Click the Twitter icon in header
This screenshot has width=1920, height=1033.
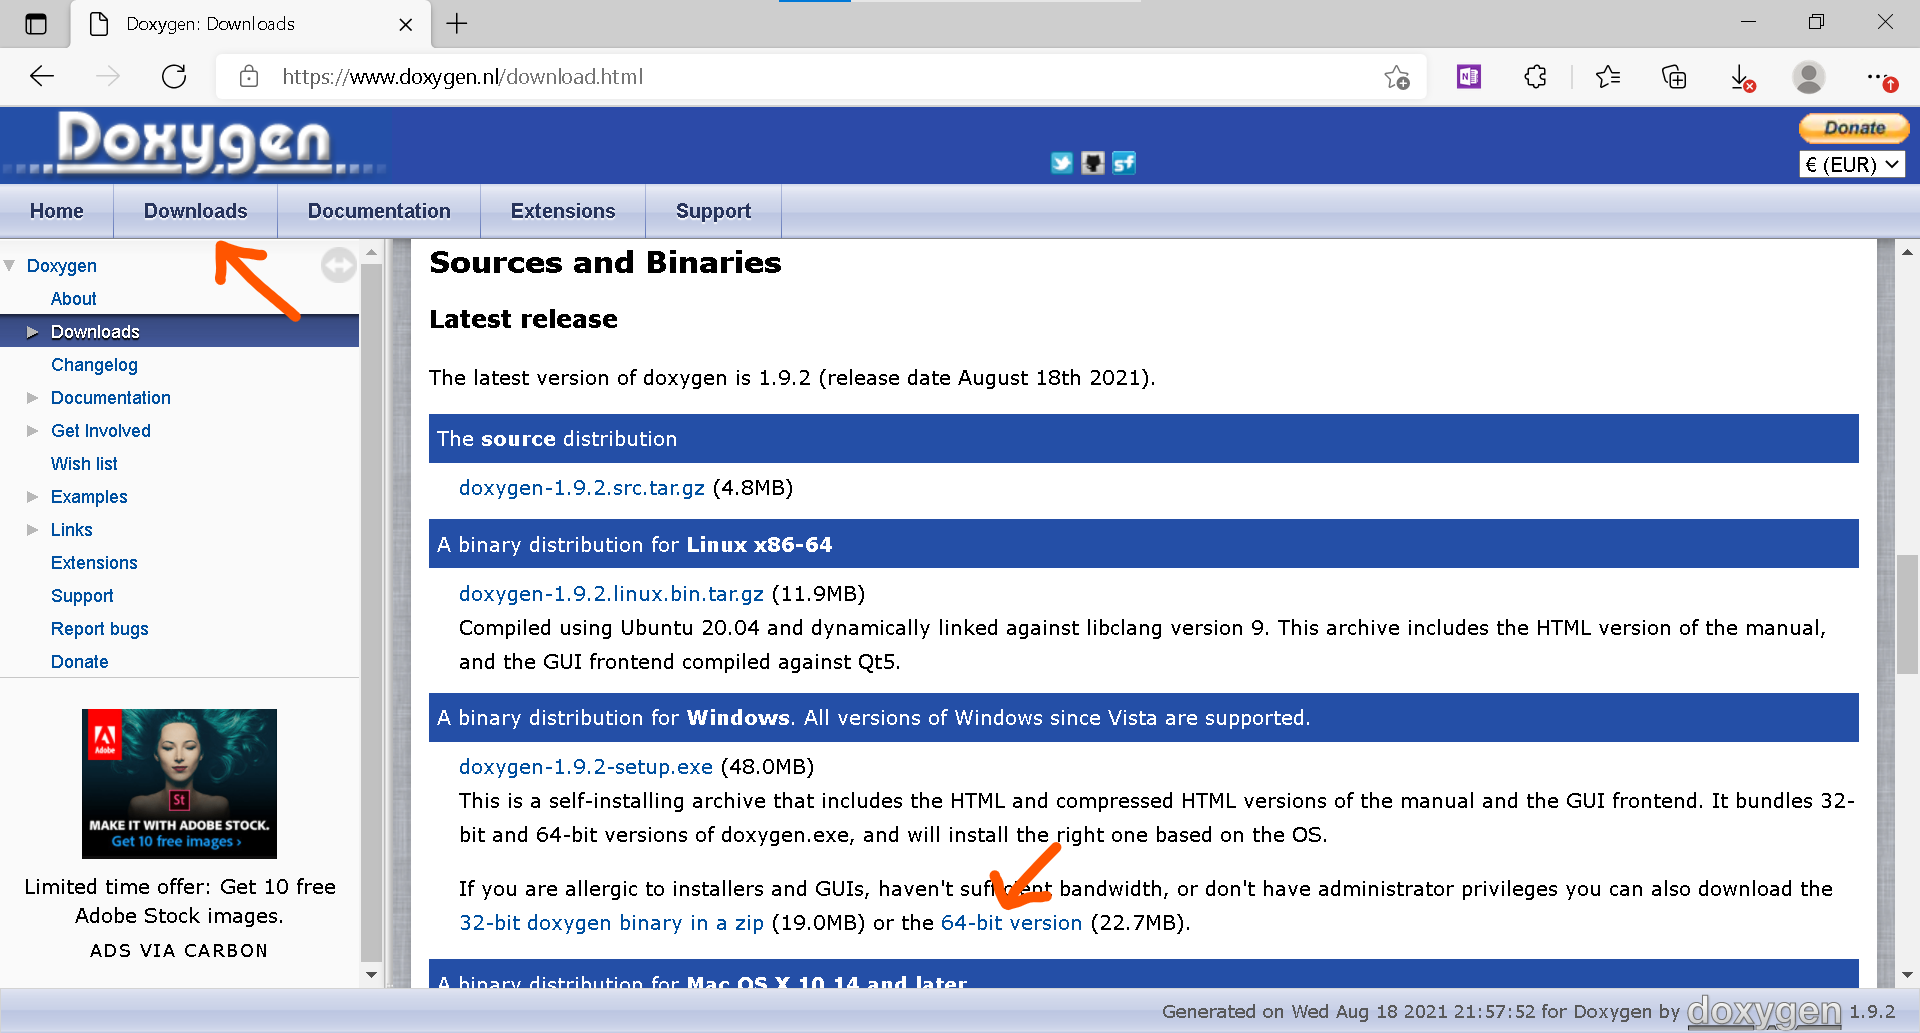tap(1061, 163)
